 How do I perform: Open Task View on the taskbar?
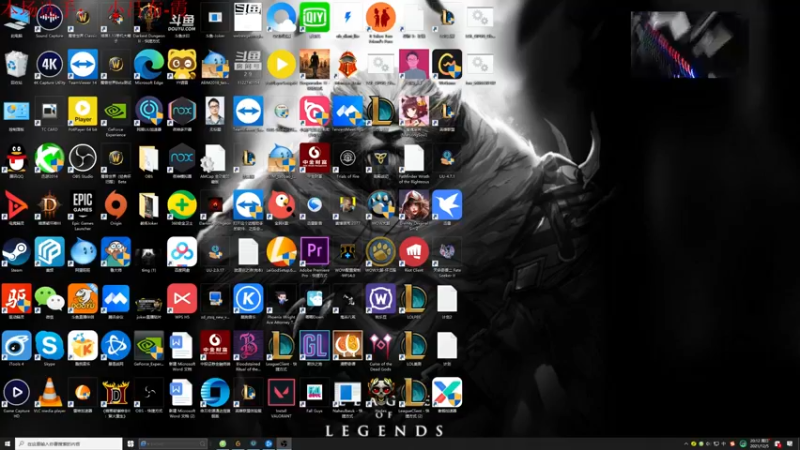pos(131,444)
